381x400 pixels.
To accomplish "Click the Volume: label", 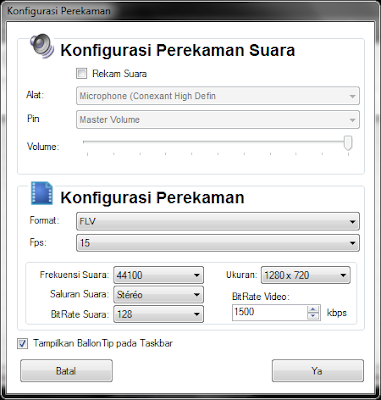I will click(43, 147).
